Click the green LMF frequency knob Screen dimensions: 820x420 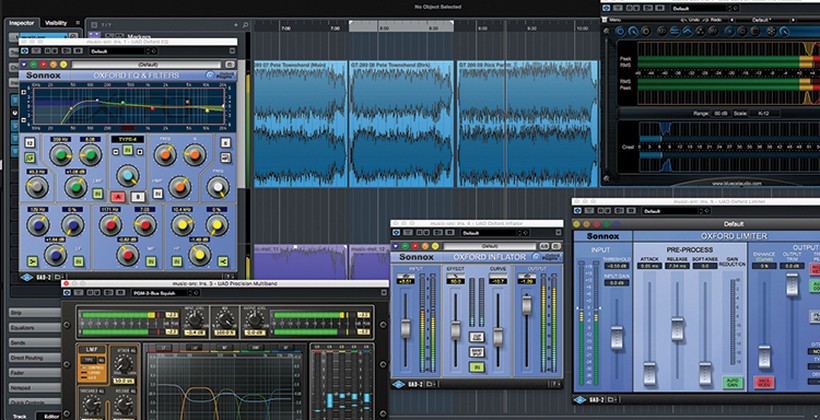click(x=61, y=155)
